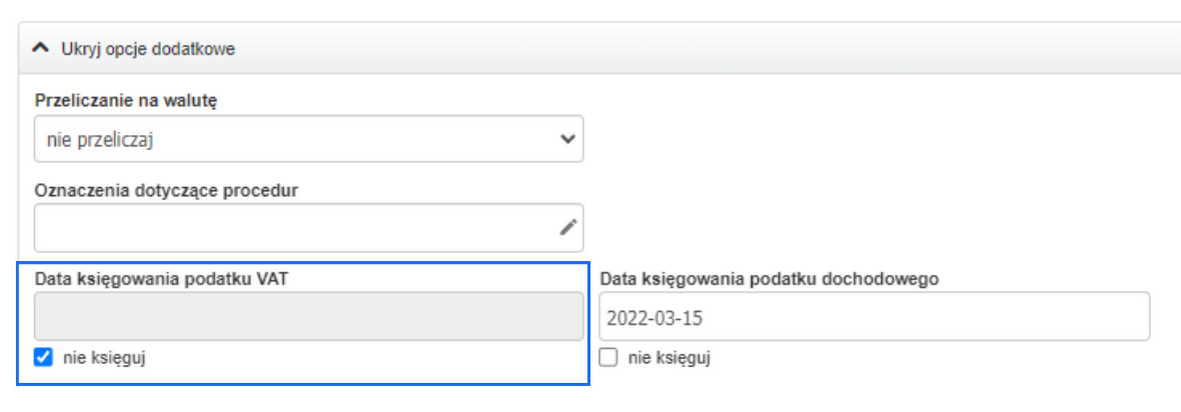Click 'nie księguj' label below VAT date field
Screen dimensions: 1181x412
tap(104, 358)
